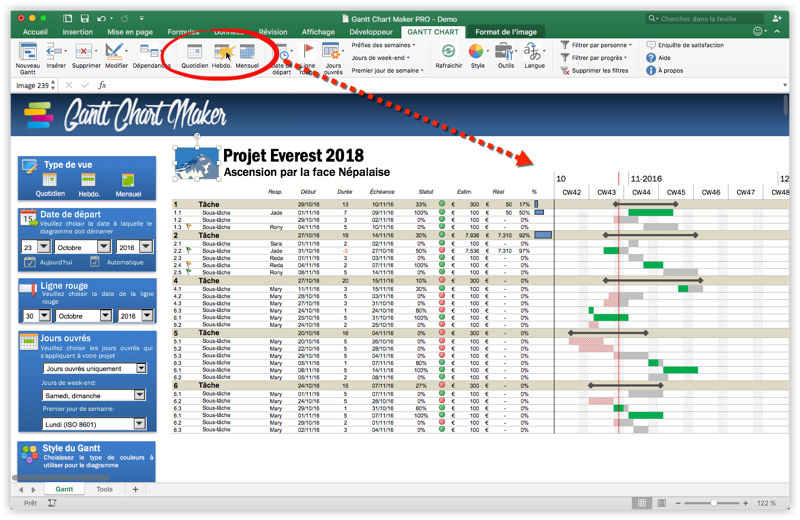The width and height of the screenshot is (800, 520).
Task: Click zoom in plus button
Action: click(x=745, y=503)
